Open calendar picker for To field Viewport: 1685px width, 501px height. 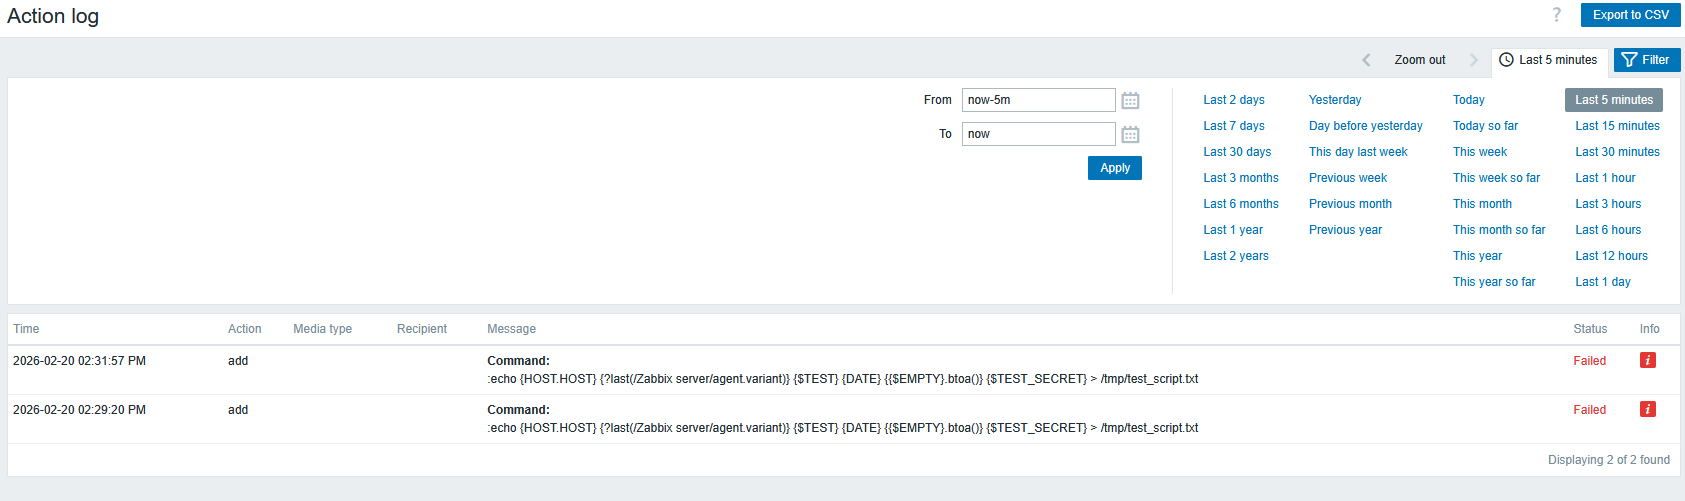(1130, 134)
